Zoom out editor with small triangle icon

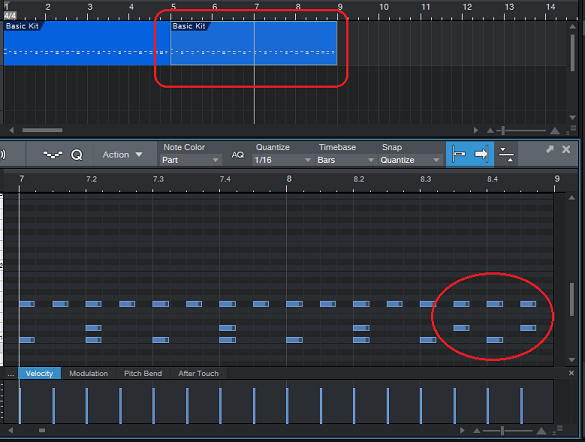[476, 431]
